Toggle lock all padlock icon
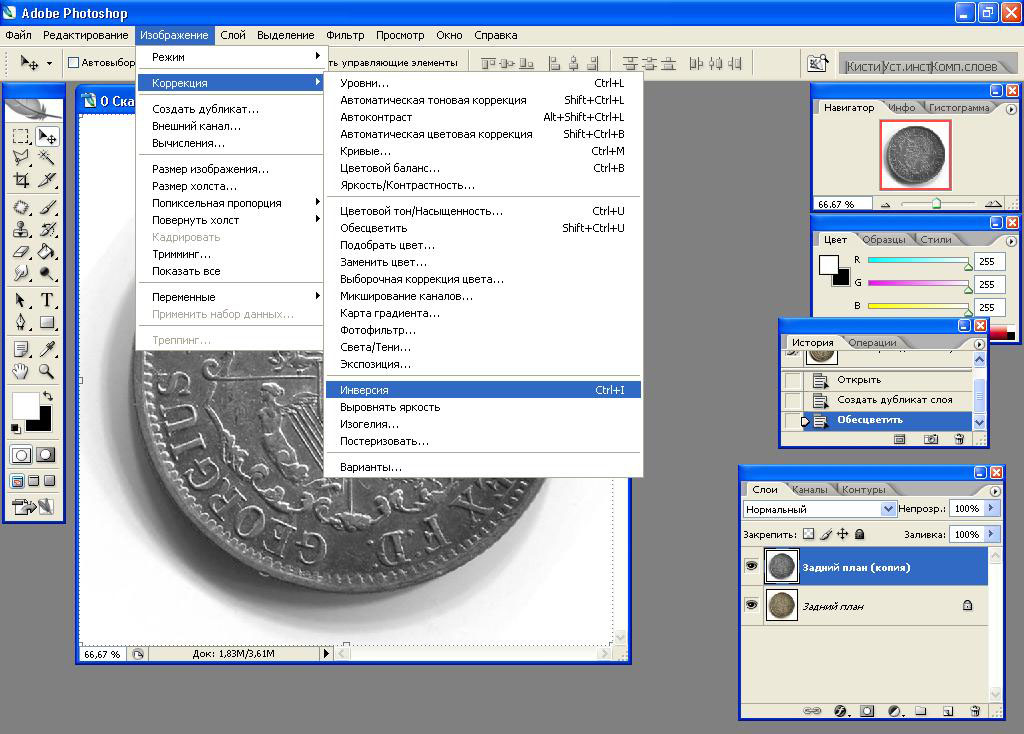This screenshot has height=734, width=1024. click(859, 534)
